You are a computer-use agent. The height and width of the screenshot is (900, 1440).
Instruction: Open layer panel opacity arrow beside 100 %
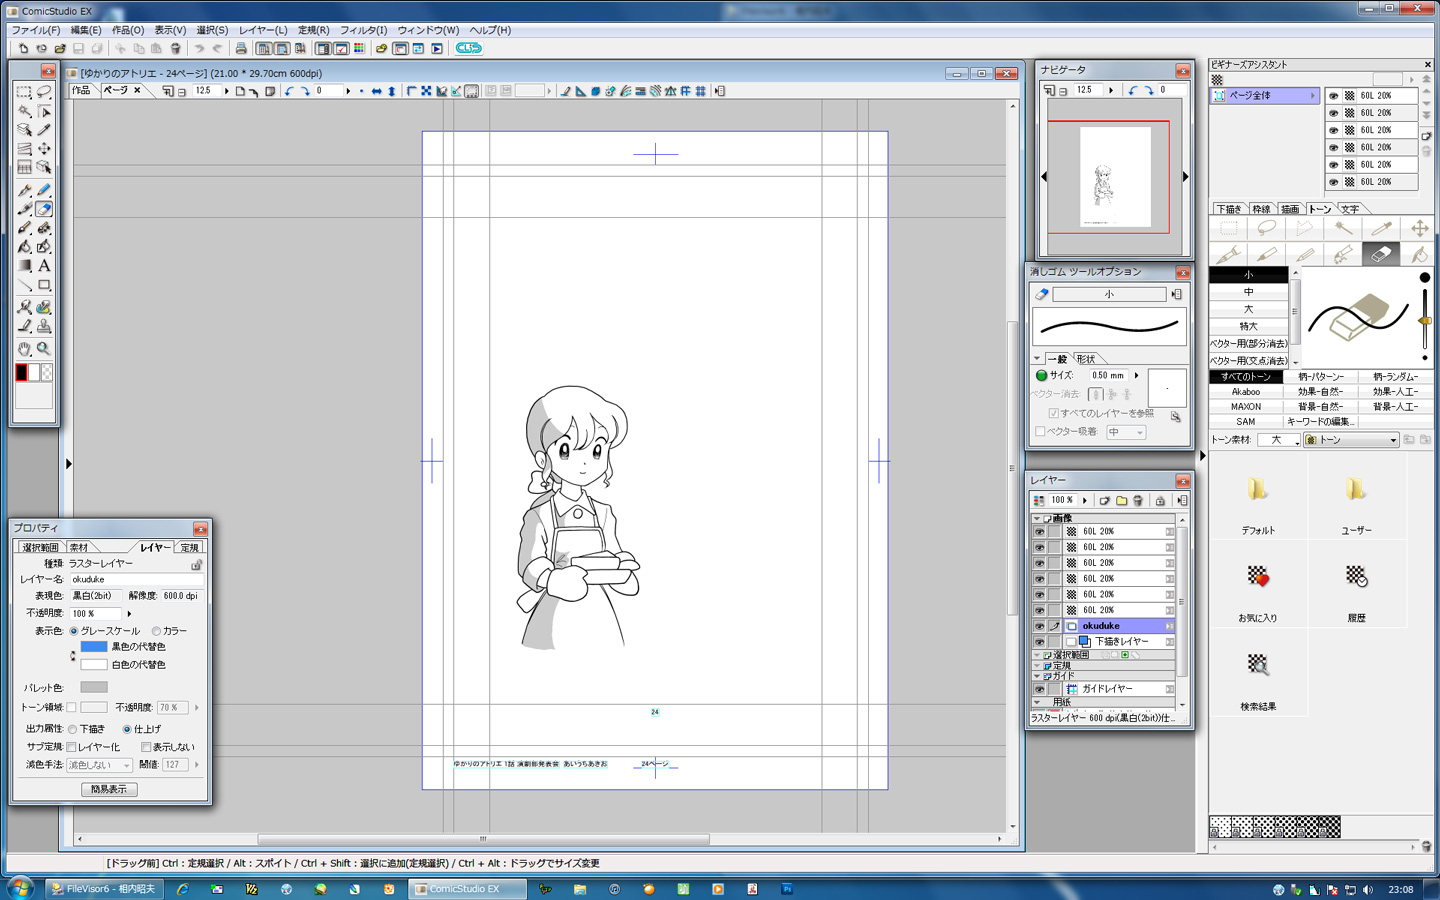[x=1085, y=500]
